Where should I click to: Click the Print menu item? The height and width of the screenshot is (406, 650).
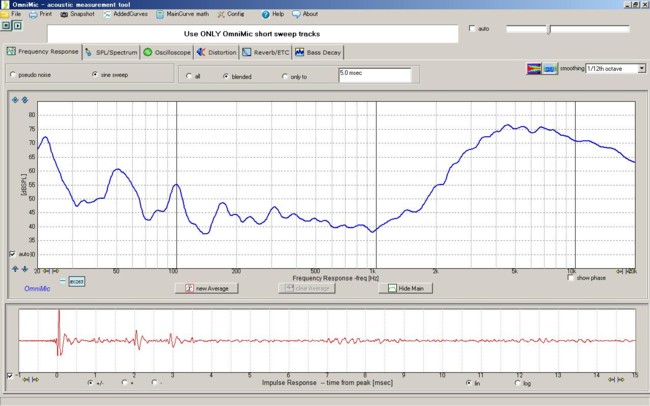40,14
